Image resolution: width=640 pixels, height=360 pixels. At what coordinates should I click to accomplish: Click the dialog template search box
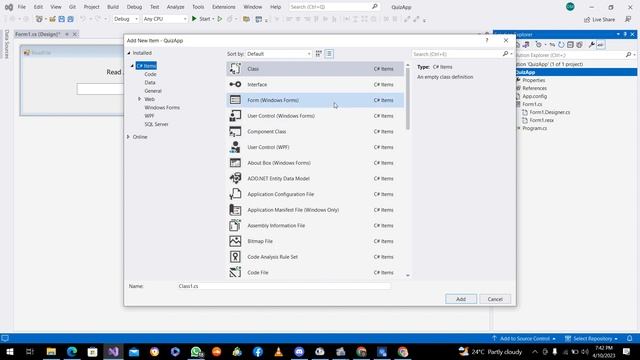tap(457, 54)
